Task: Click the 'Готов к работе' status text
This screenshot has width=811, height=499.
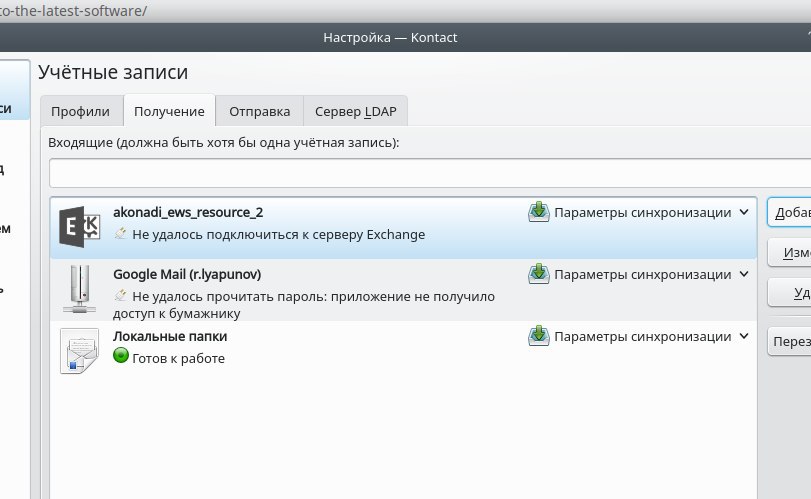Action: coord(178,358)
